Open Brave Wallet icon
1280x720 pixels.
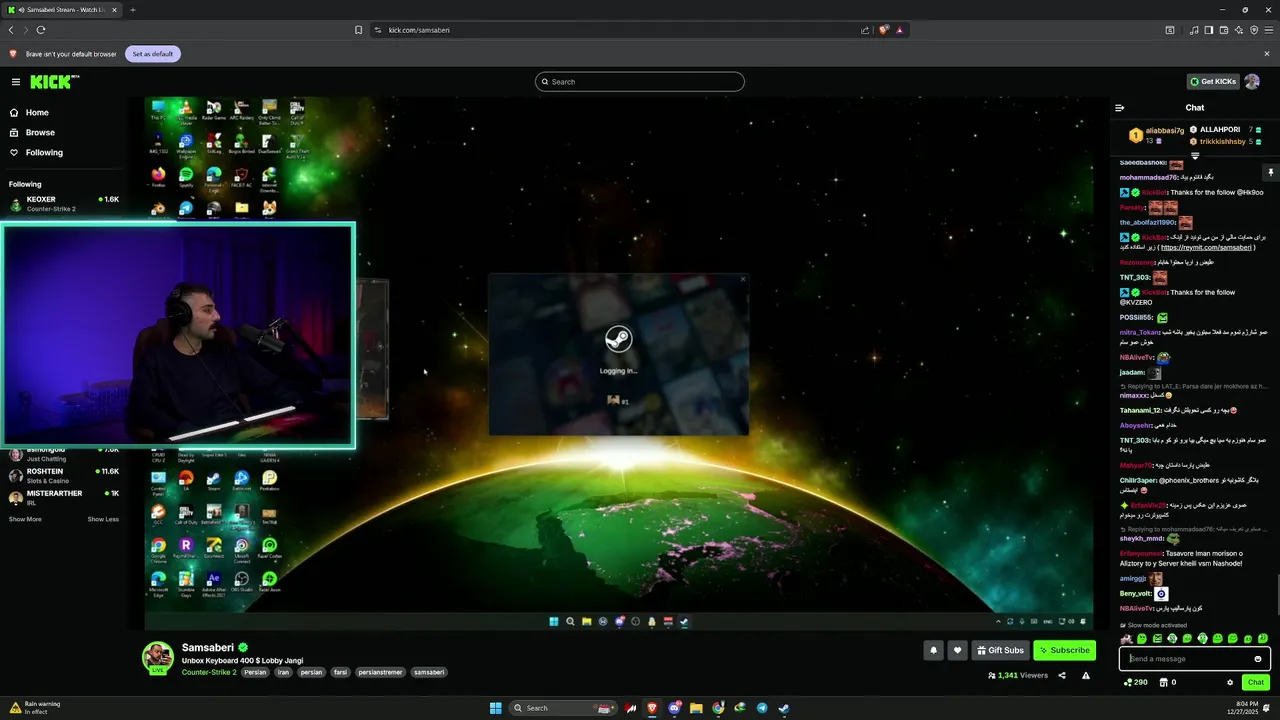point(1224,30)
